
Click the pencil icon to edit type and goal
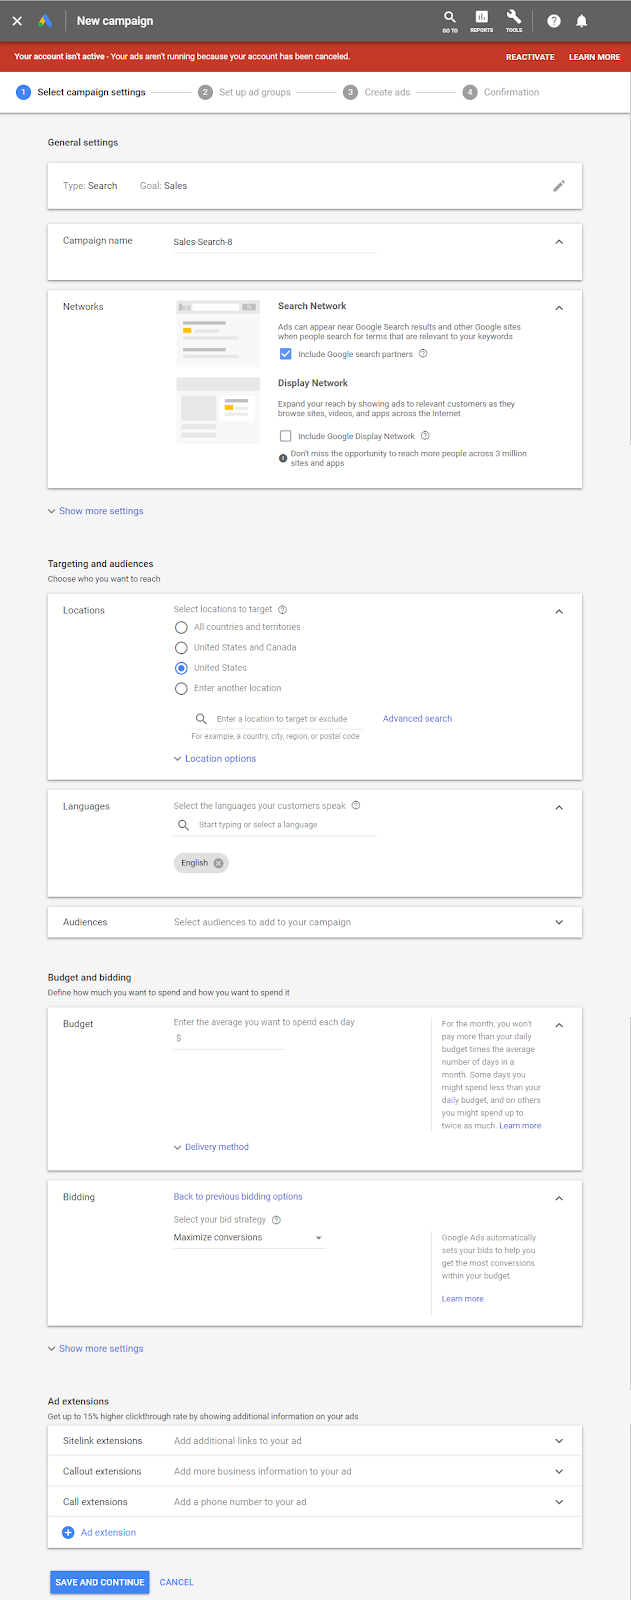(559, 186)
